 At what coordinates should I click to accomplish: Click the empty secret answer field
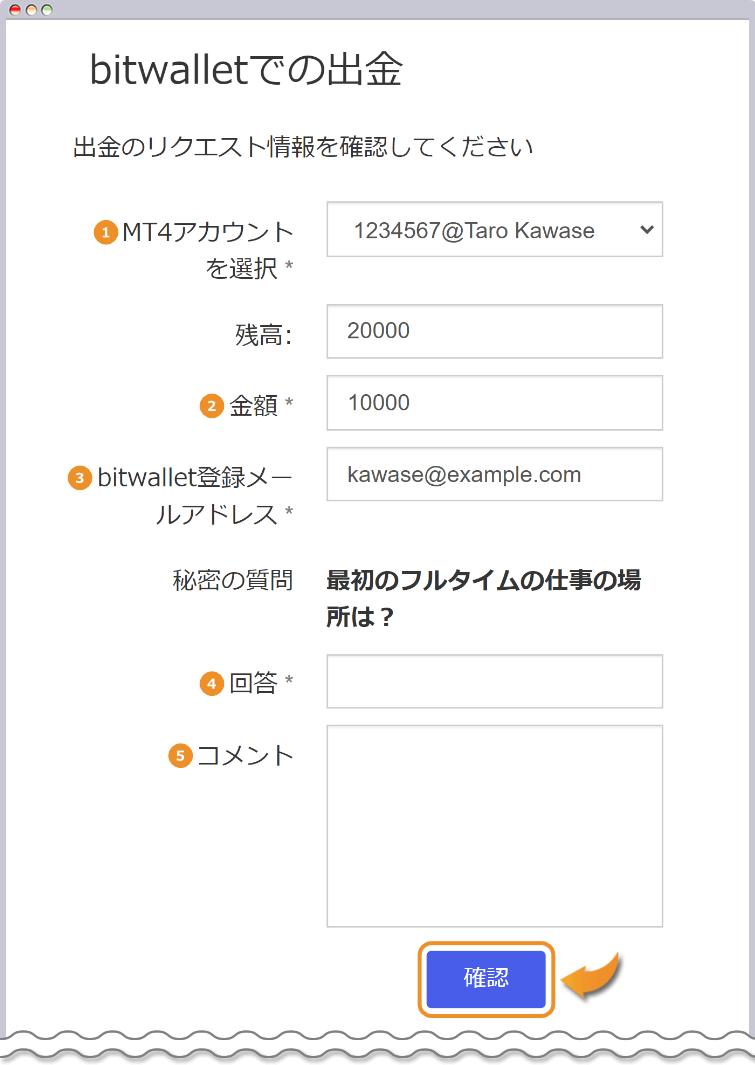click(x=494, y=681)
